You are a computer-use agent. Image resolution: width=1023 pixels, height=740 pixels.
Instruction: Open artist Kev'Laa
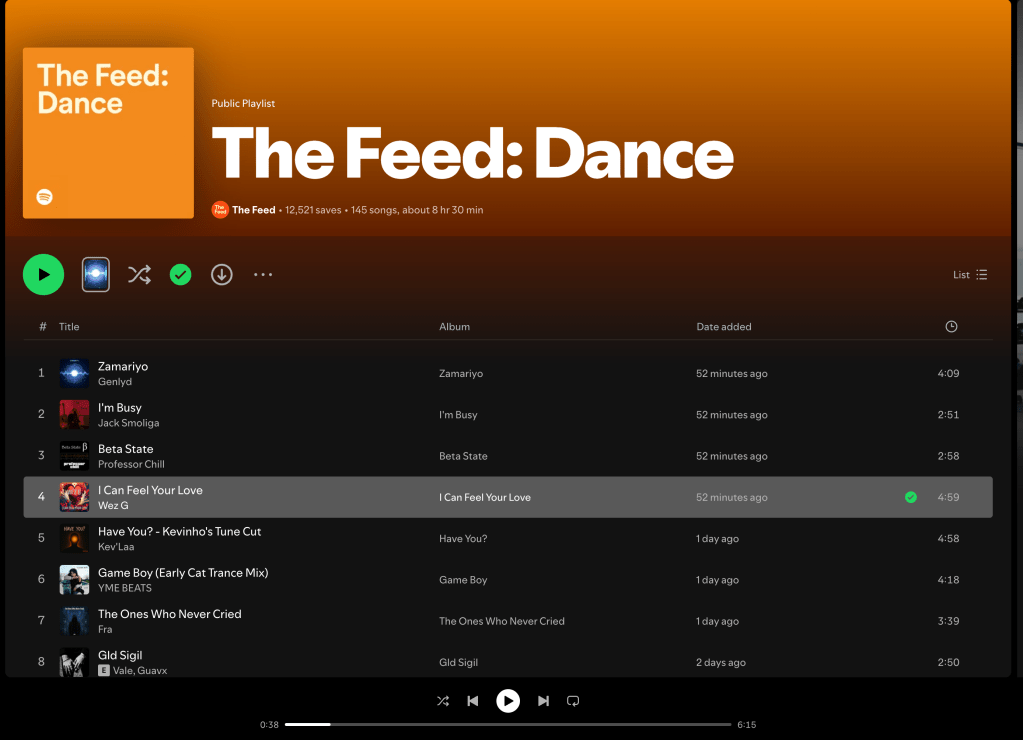point(116,547)
